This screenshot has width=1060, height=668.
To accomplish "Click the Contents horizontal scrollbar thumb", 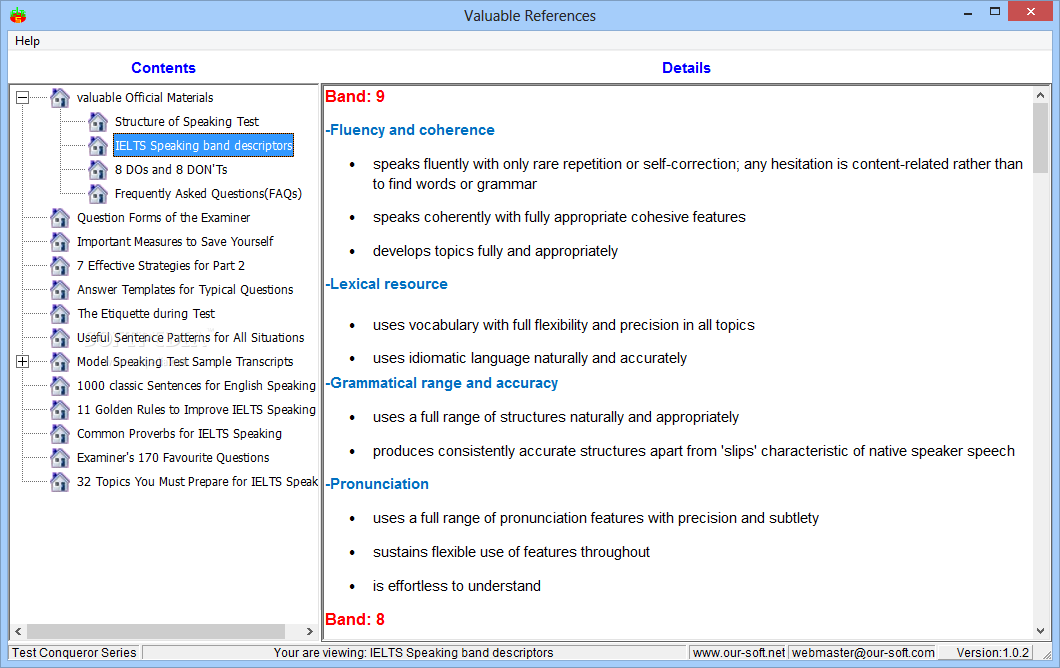I will pyautogui.click(x=155, y=631).
